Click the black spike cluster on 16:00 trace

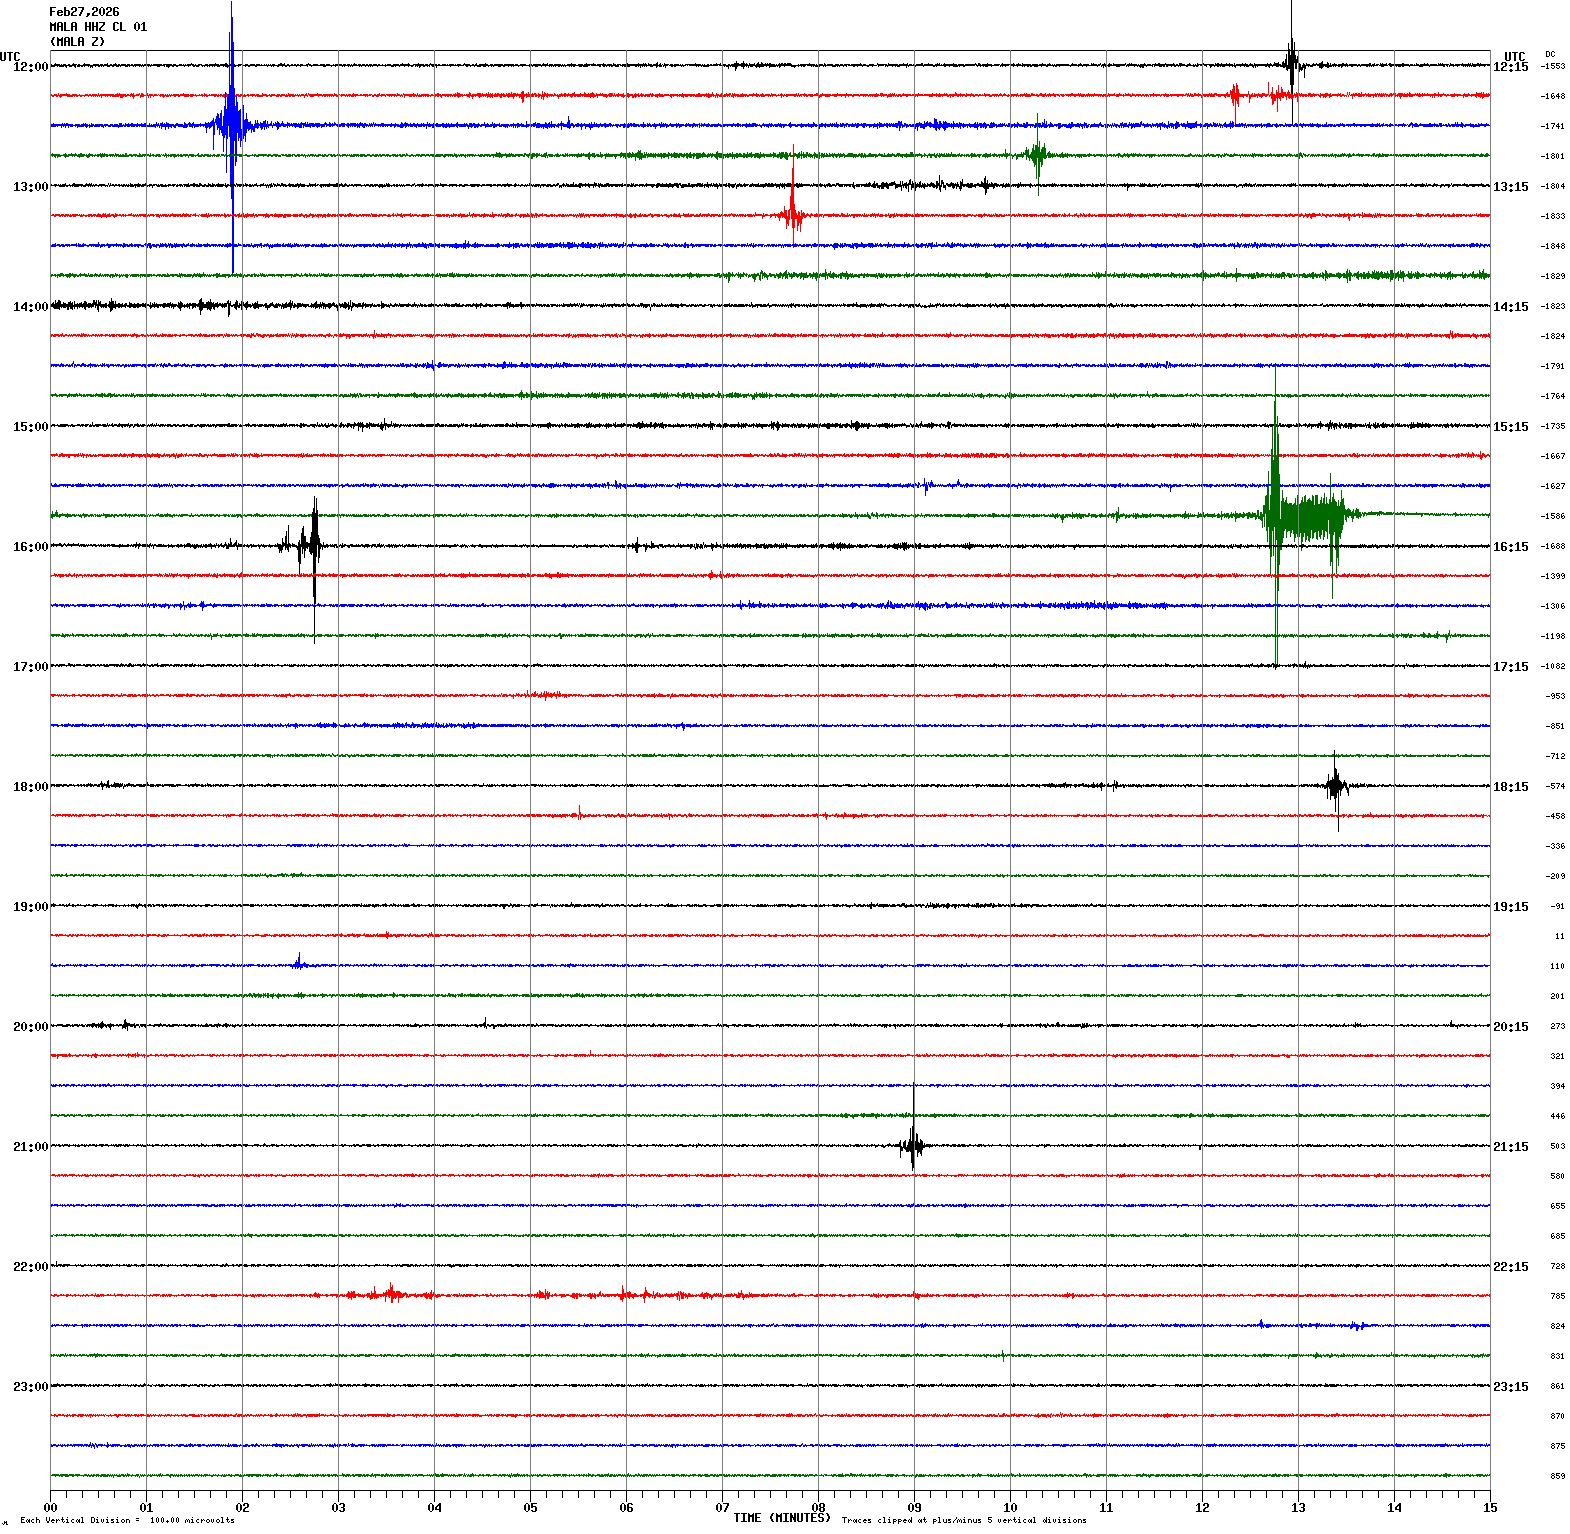(310, 545)
